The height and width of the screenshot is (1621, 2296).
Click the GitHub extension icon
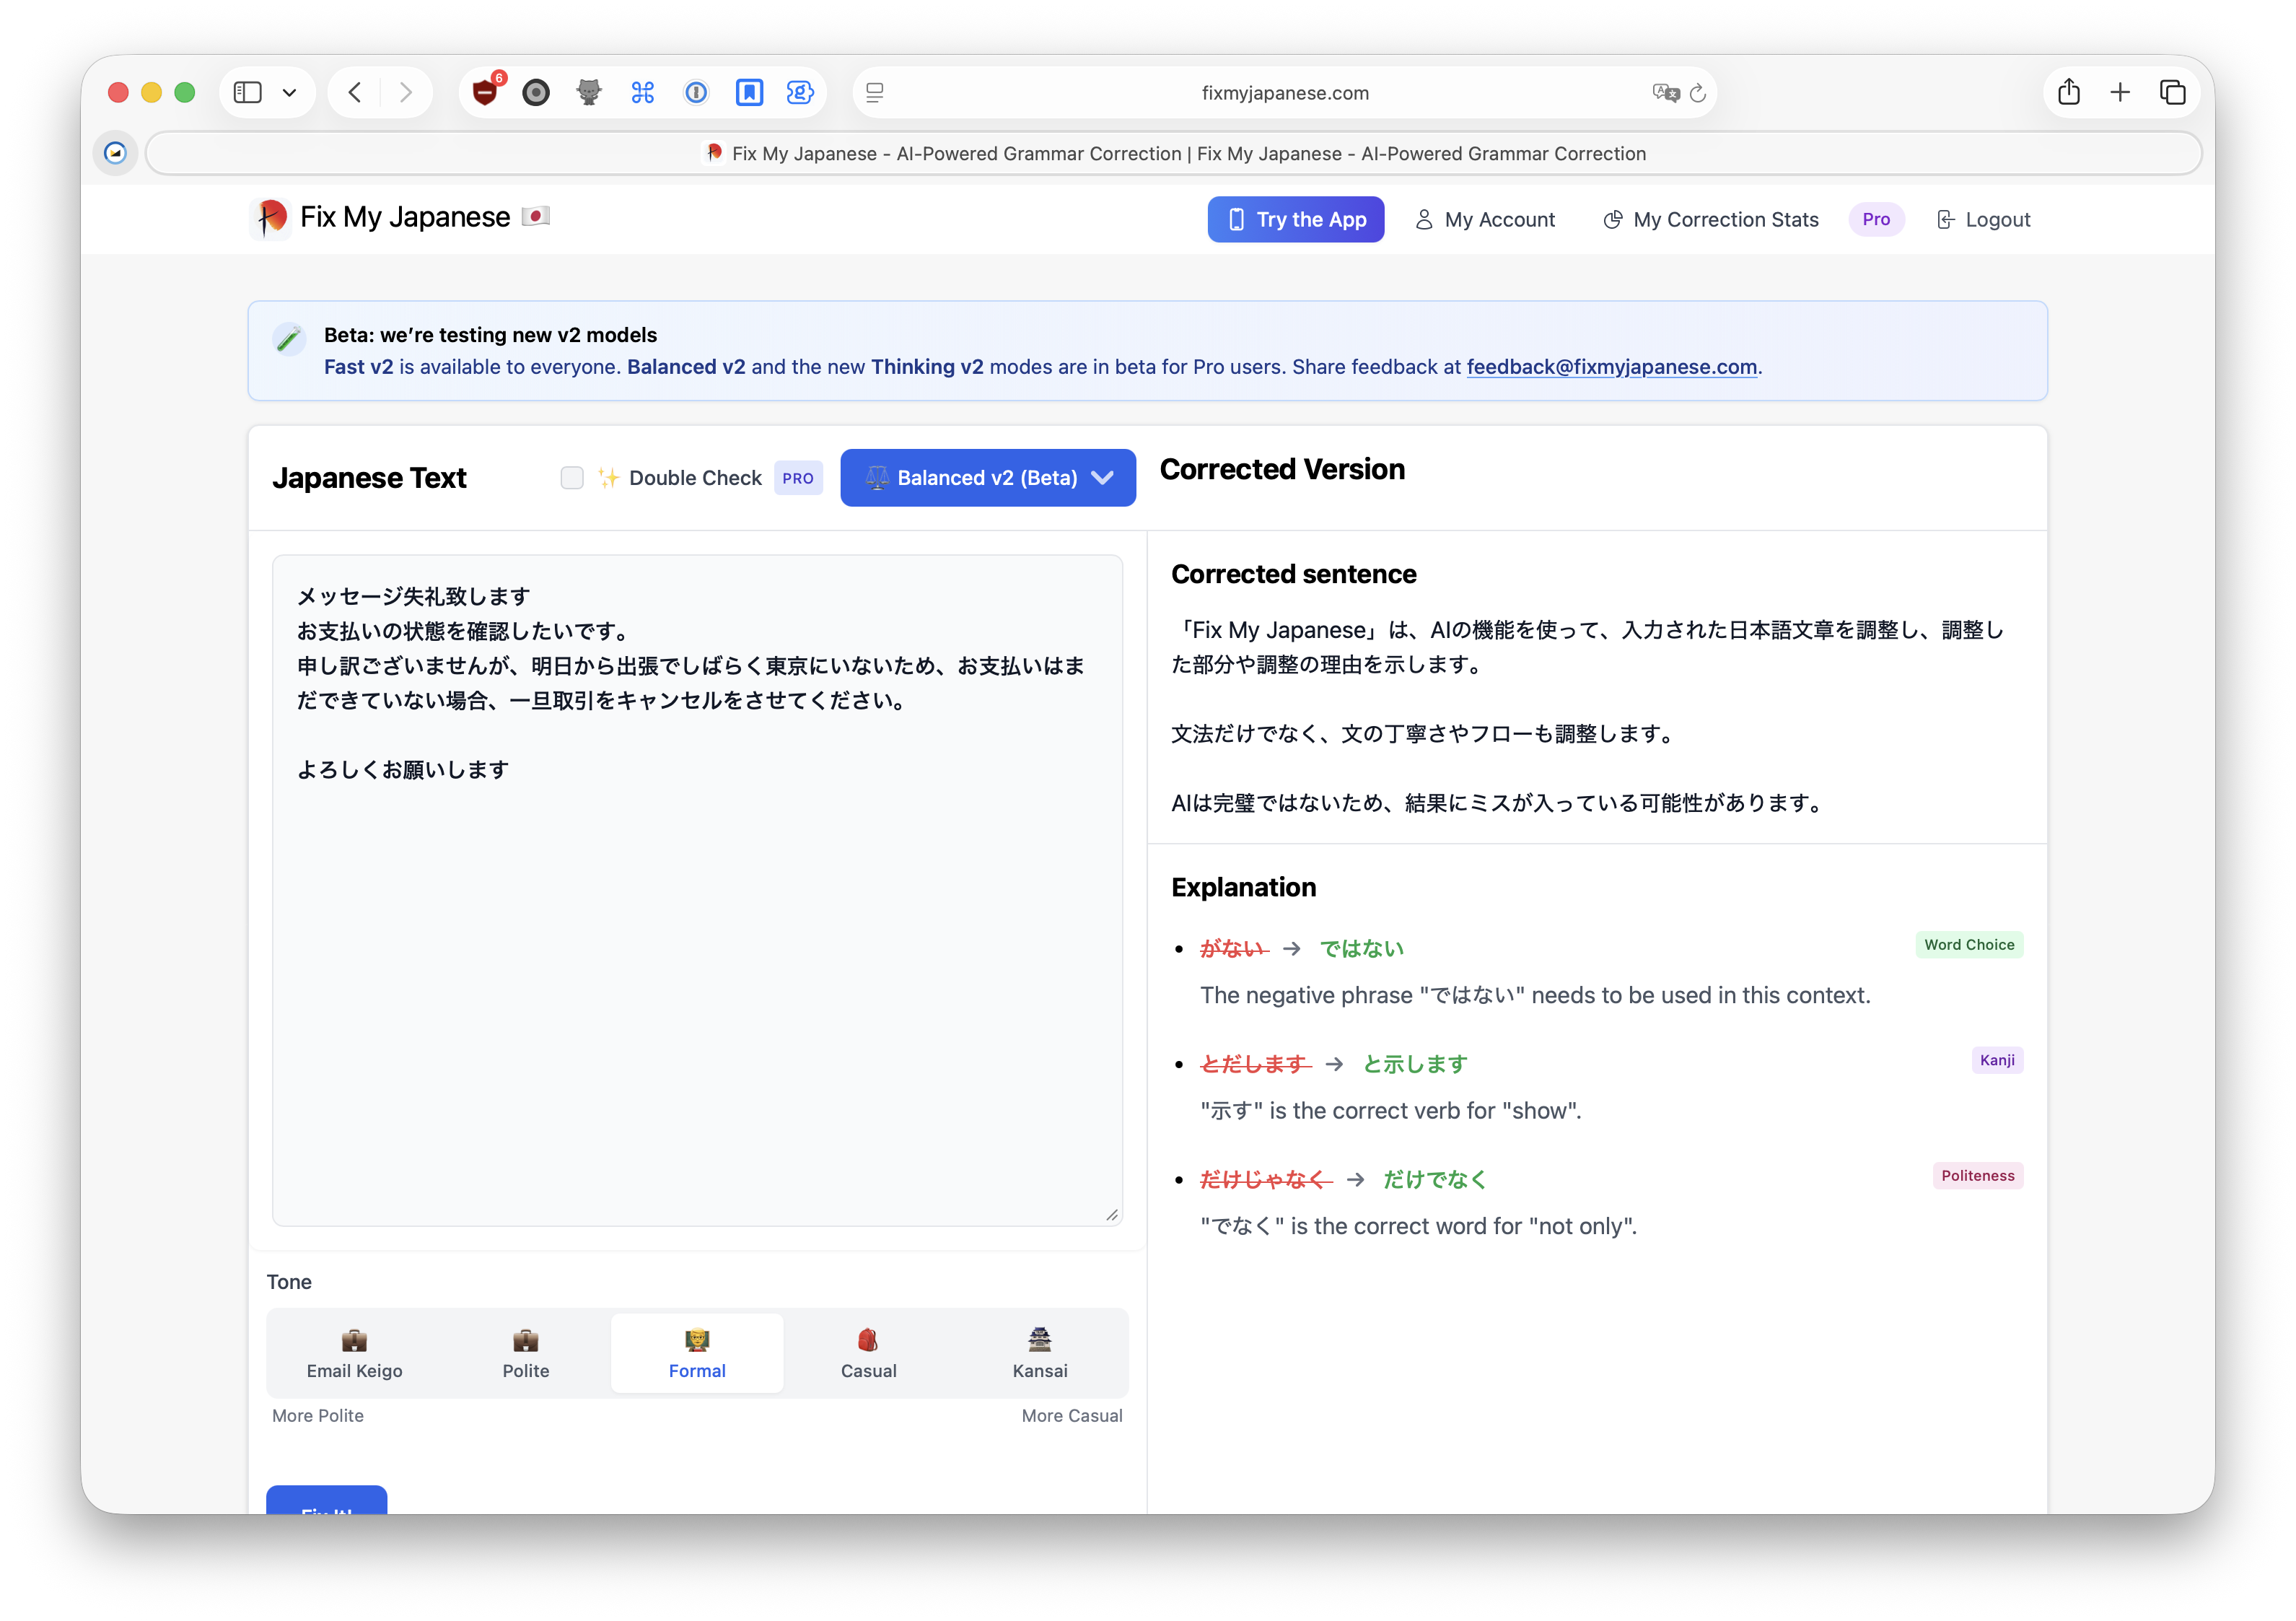[589, 92]
